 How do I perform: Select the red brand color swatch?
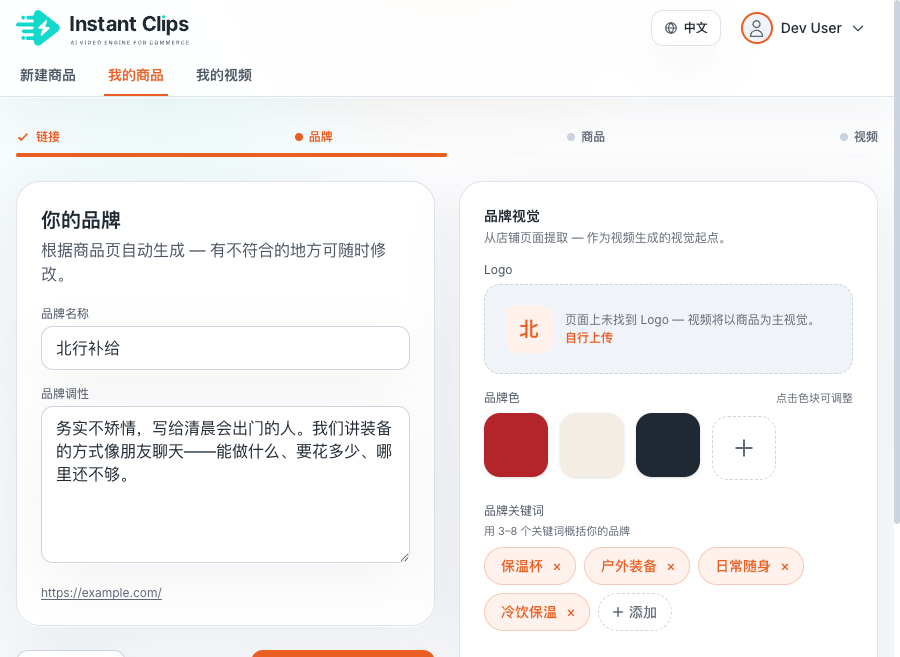(x=515, y=445)
